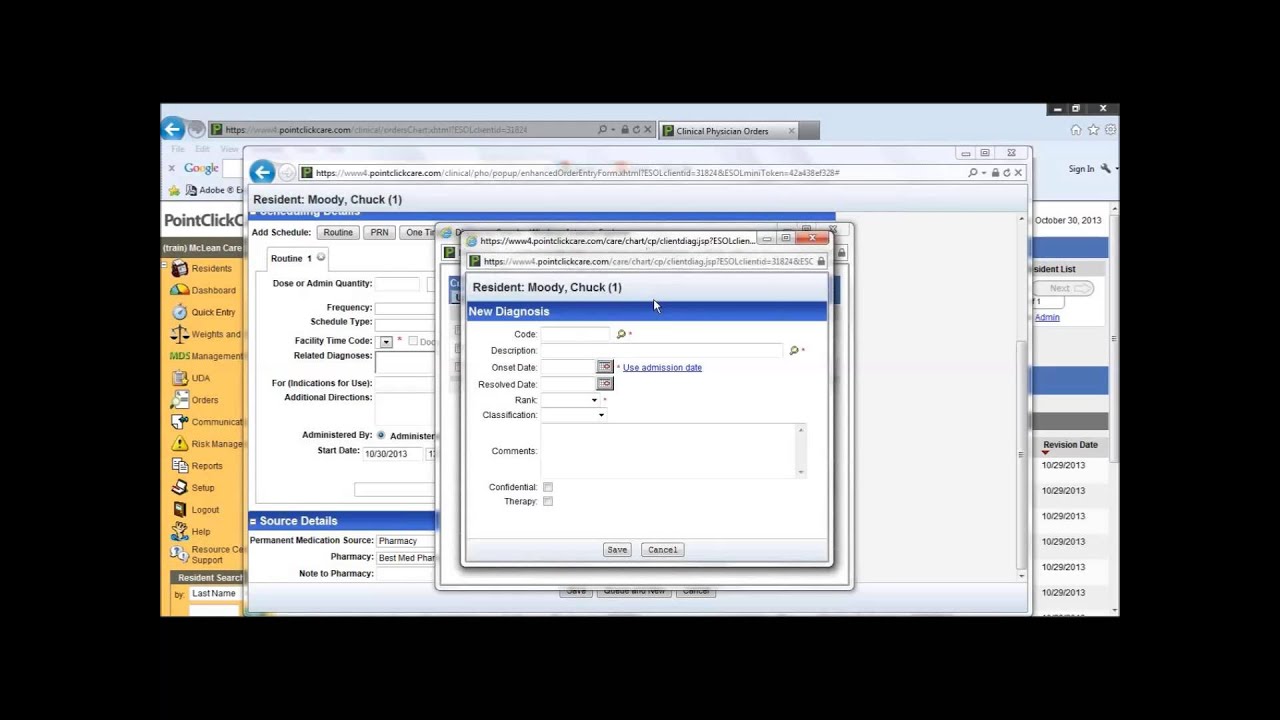Click in the diagnosis Description field
1280x720 pixels.
(663, 350)
